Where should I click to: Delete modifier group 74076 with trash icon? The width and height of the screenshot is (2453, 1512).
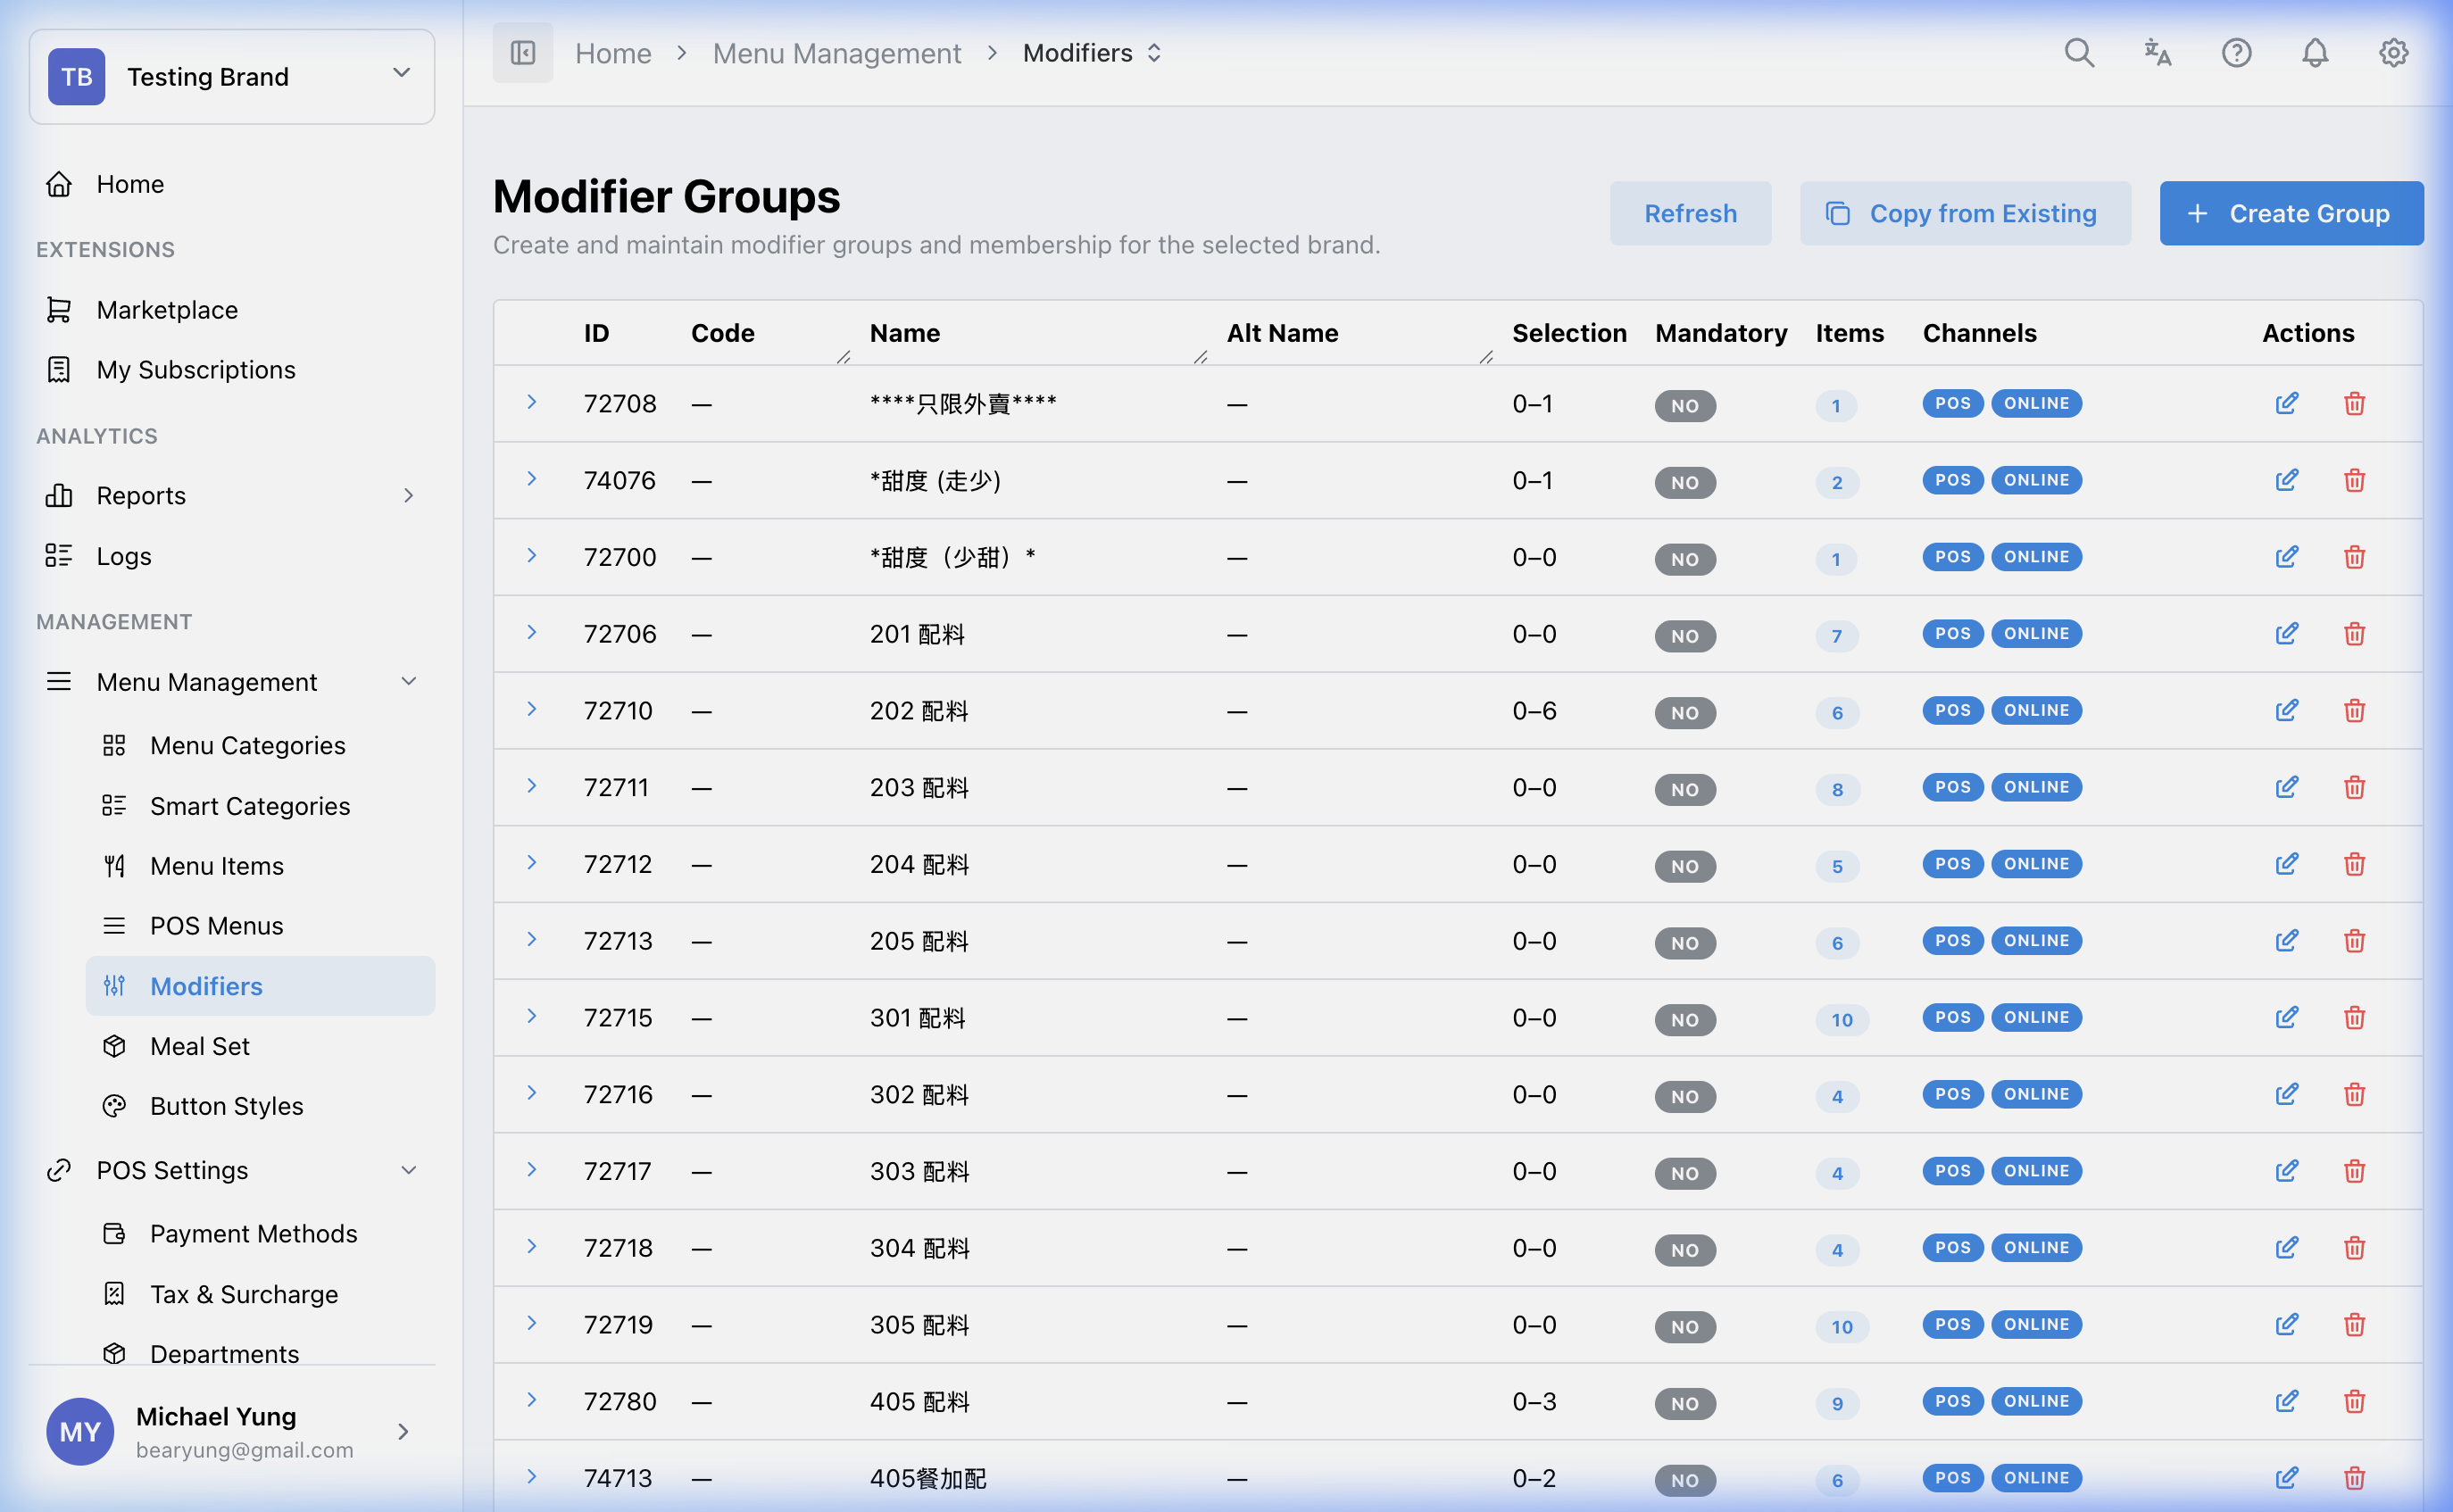point(2354,480)
